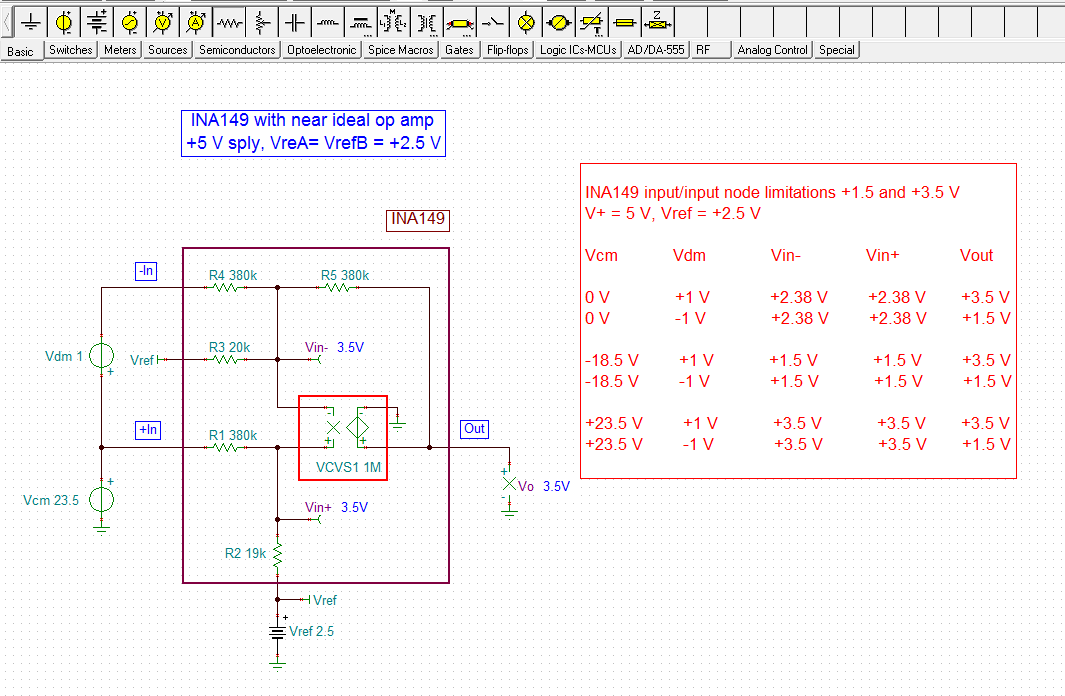Select the Switch component icon
The width and height of the screenshot is (1065, 696).
click(493, 22)
